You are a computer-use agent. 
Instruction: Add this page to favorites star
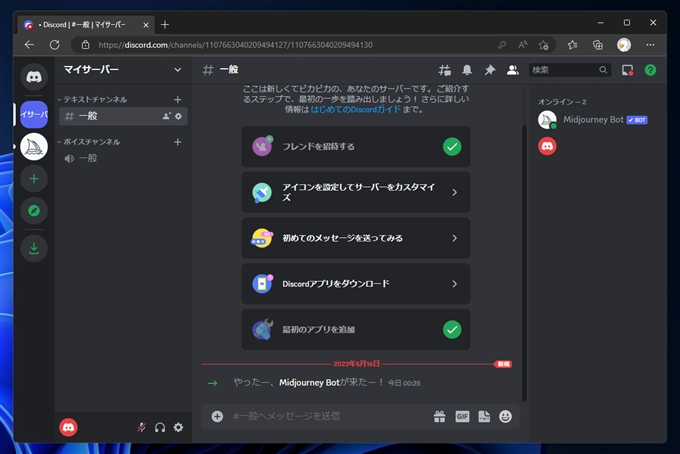point(543,45)
